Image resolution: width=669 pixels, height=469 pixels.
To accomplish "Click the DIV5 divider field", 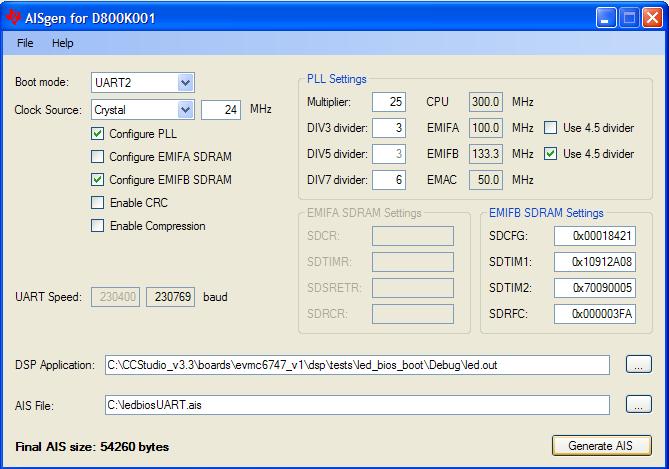I will [x=389, y=154].
